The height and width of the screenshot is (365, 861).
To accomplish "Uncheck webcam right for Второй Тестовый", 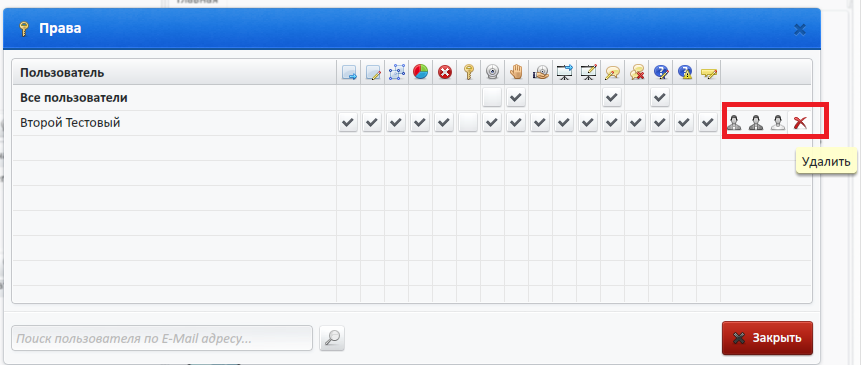I will pyautogui.click(x=493, y=122).
